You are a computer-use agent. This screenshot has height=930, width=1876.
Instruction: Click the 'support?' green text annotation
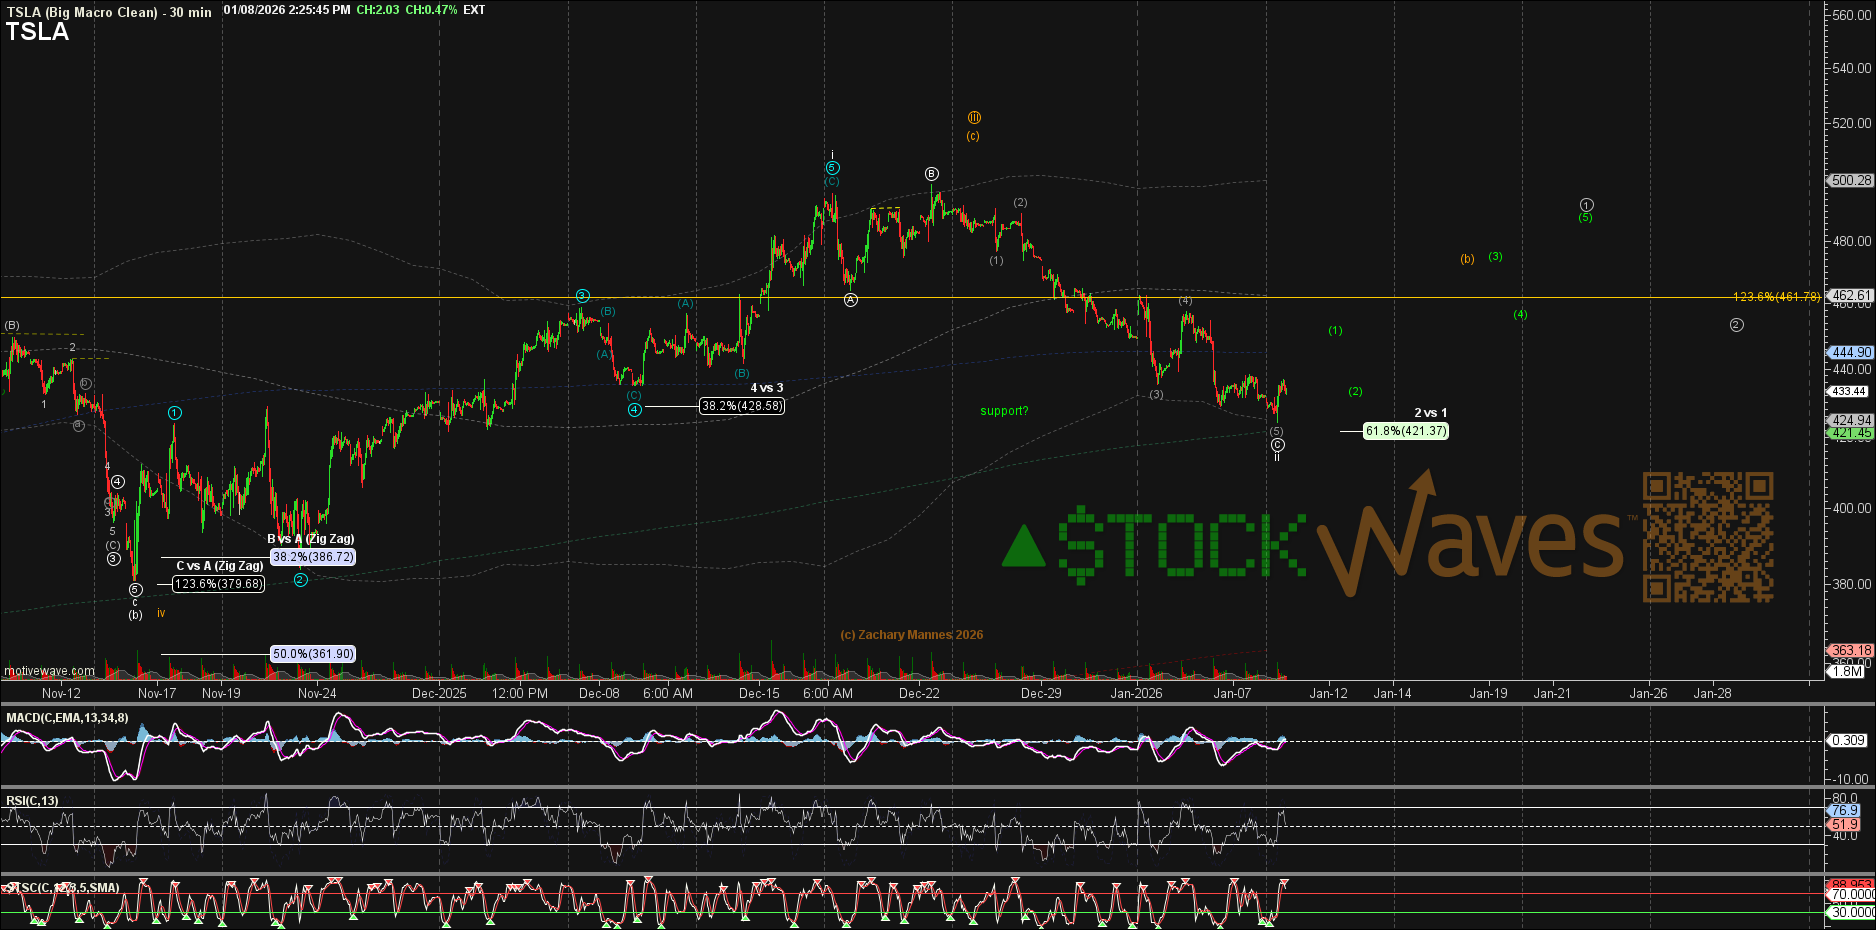coord(1004,411)
